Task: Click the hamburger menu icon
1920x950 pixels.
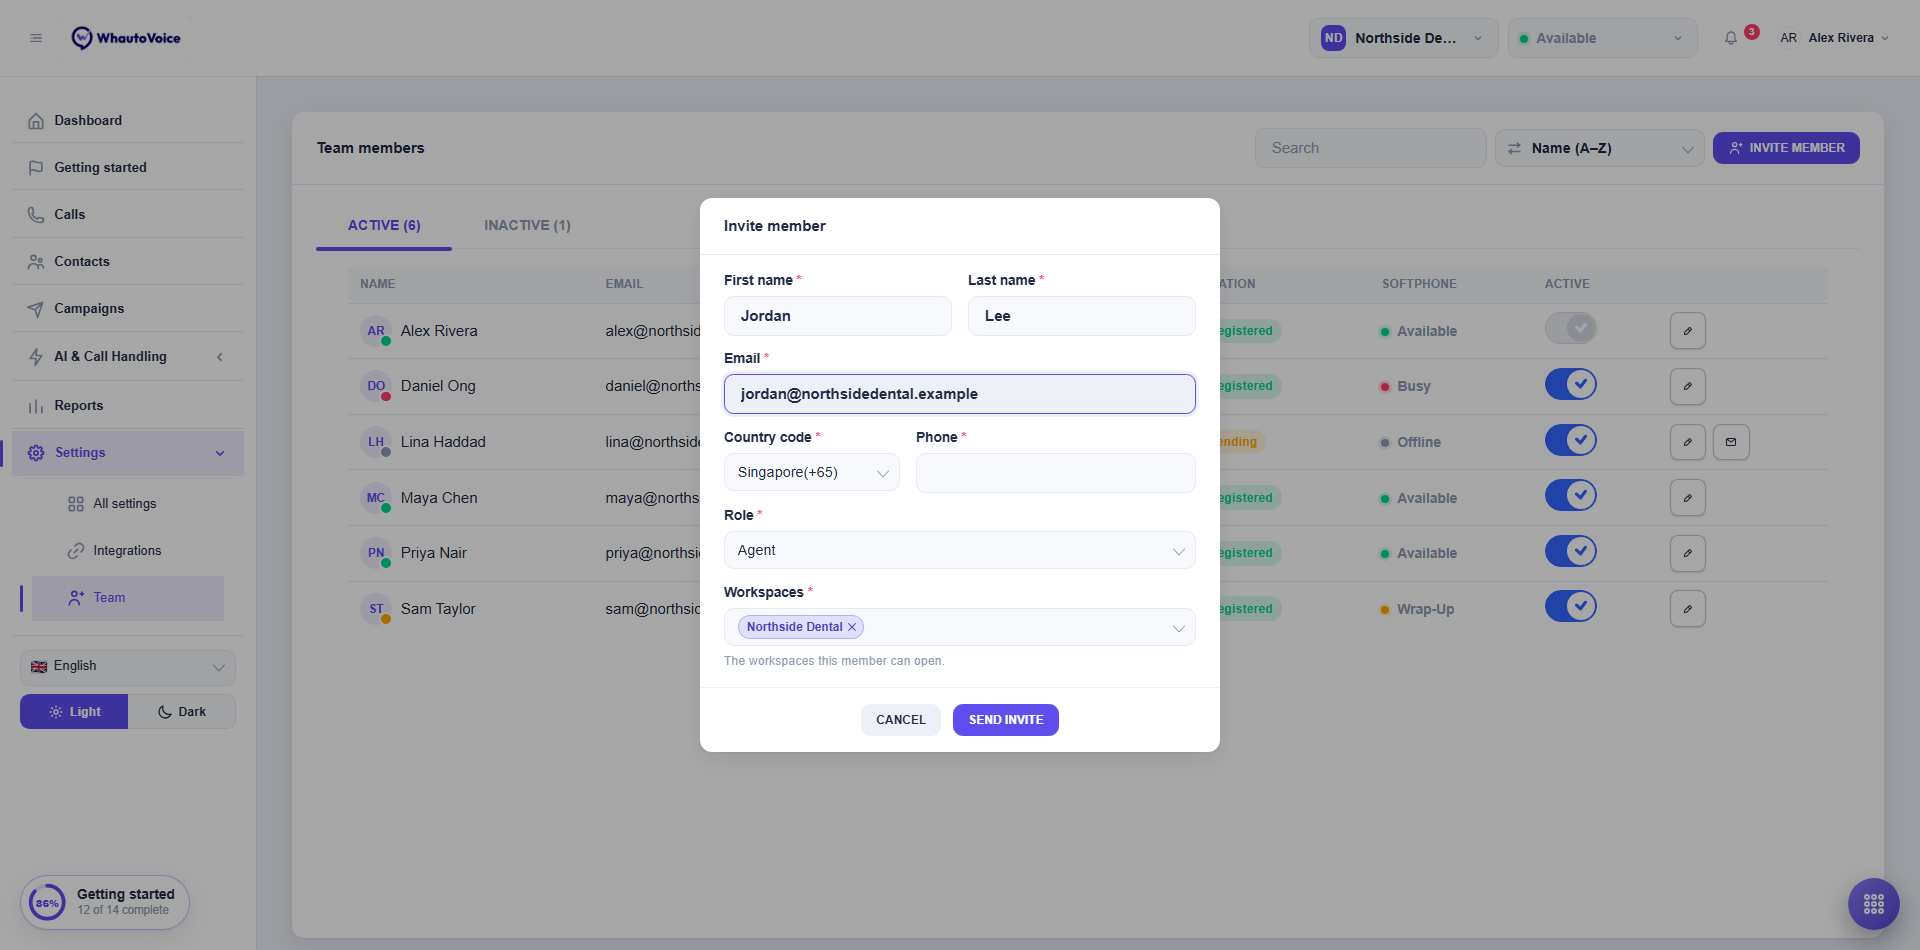Action: [36, 38]
